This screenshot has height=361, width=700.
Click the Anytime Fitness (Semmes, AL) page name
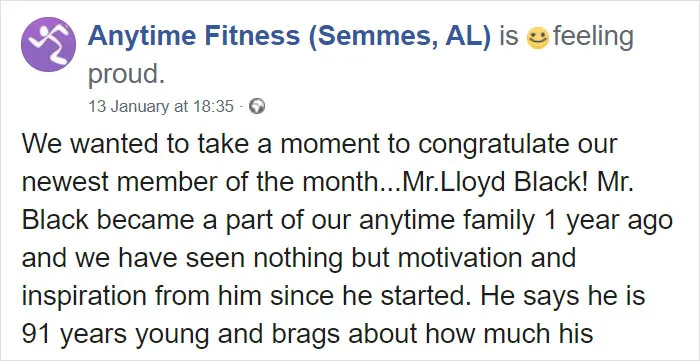pyautogui.click(x=289, y=36)
